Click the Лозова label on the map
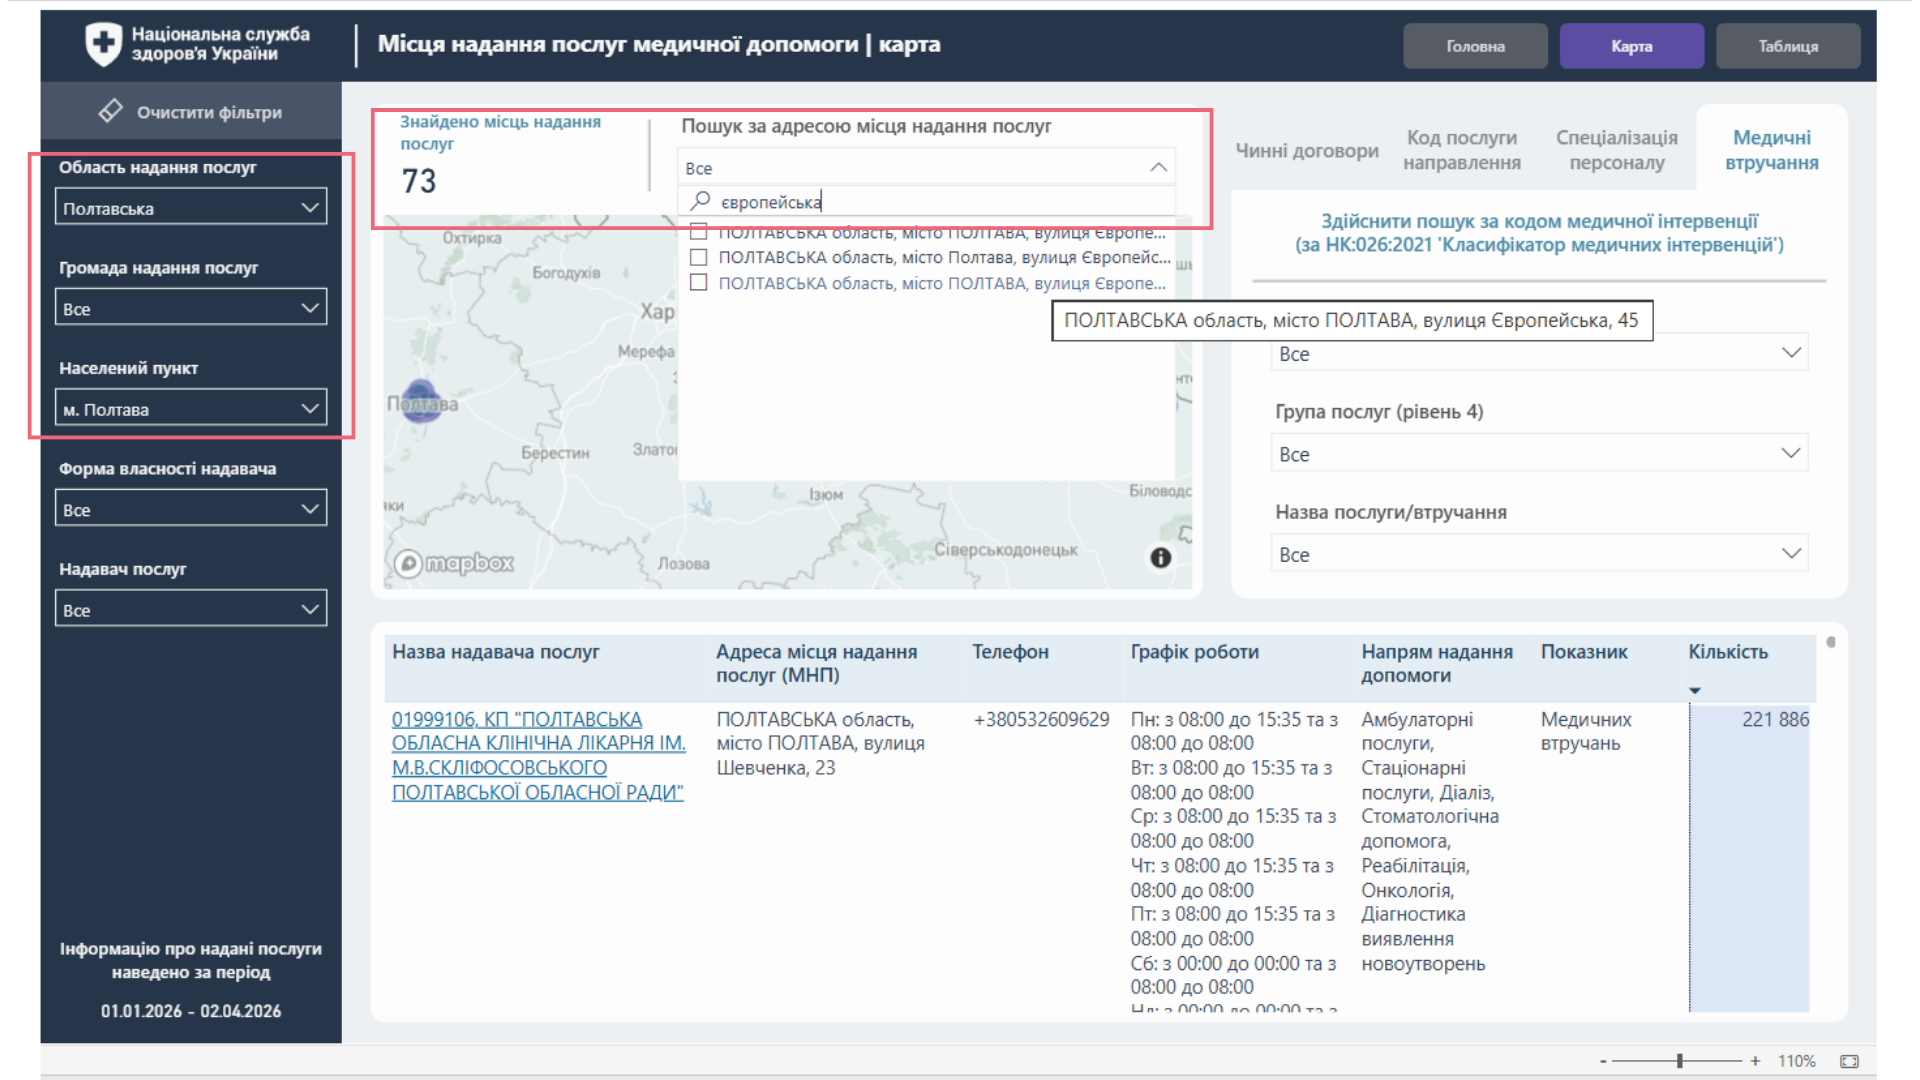 click(x=684, y=564)
